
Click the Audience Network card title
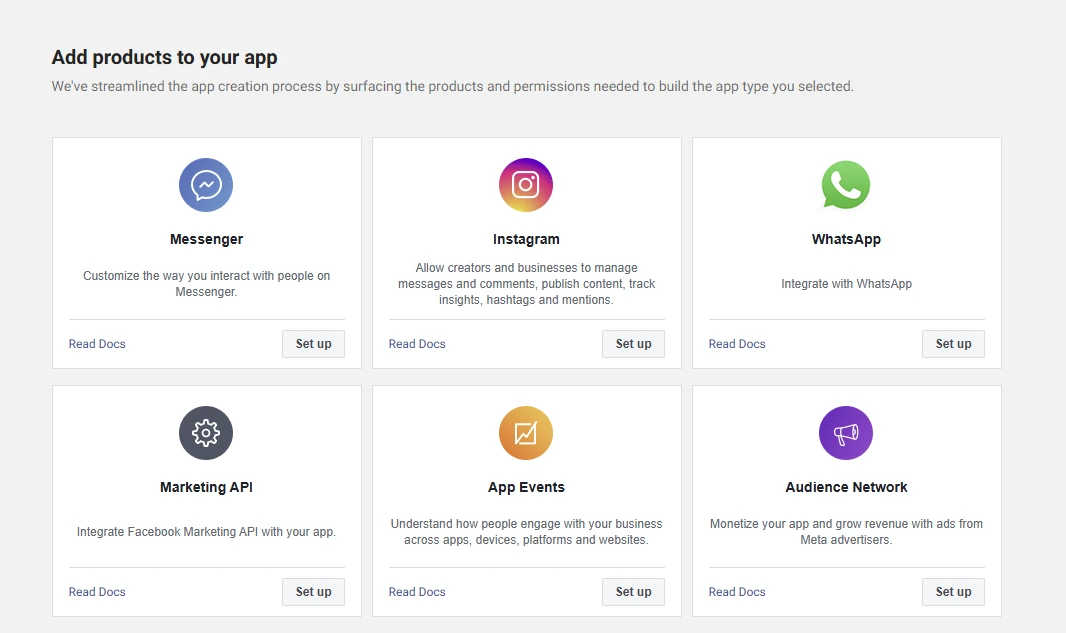point(846,487)
